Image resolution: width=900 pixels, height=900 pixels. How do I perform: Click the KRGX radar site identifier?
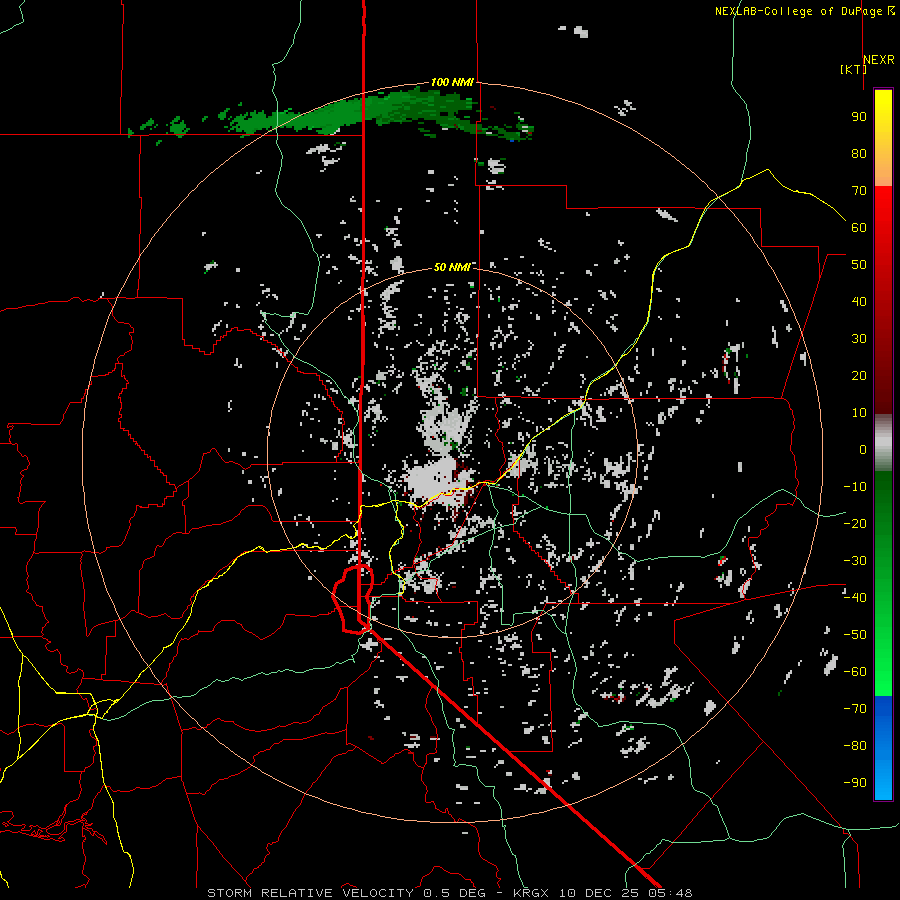(x=531, y=893)
